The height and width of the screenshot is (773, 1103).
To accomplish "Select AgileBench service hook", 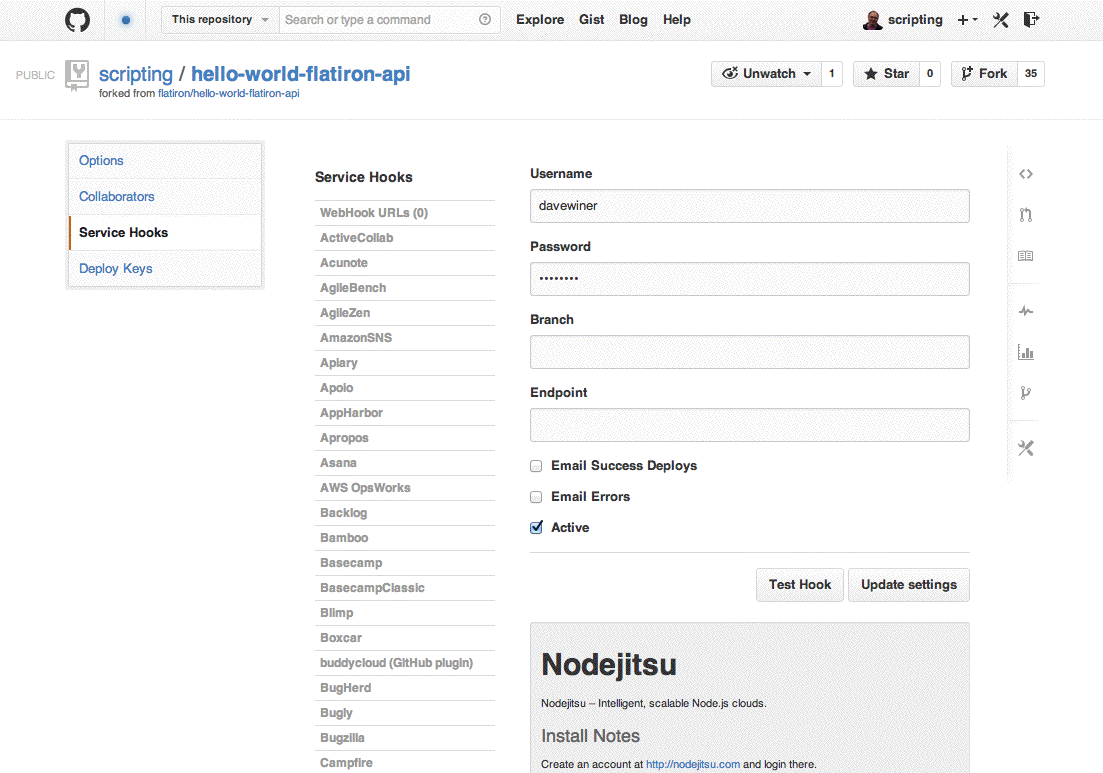I will pos(405,288).
